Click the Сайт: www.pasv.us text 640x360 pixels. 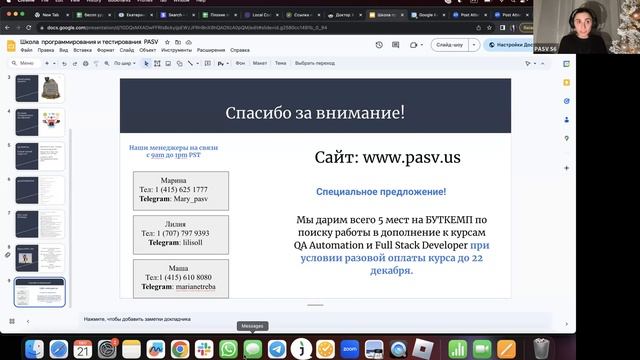[387, 158]
